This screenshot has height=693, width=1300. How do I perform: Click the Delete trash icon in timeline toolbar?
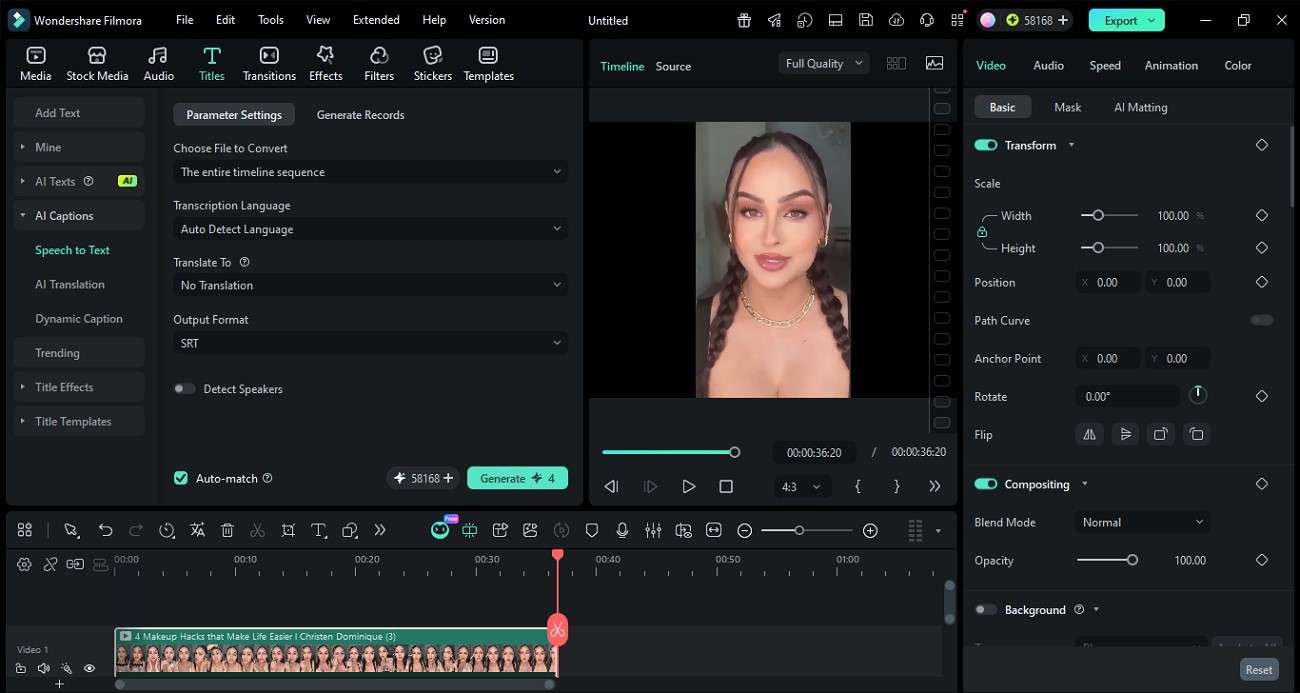coord(227,530)
